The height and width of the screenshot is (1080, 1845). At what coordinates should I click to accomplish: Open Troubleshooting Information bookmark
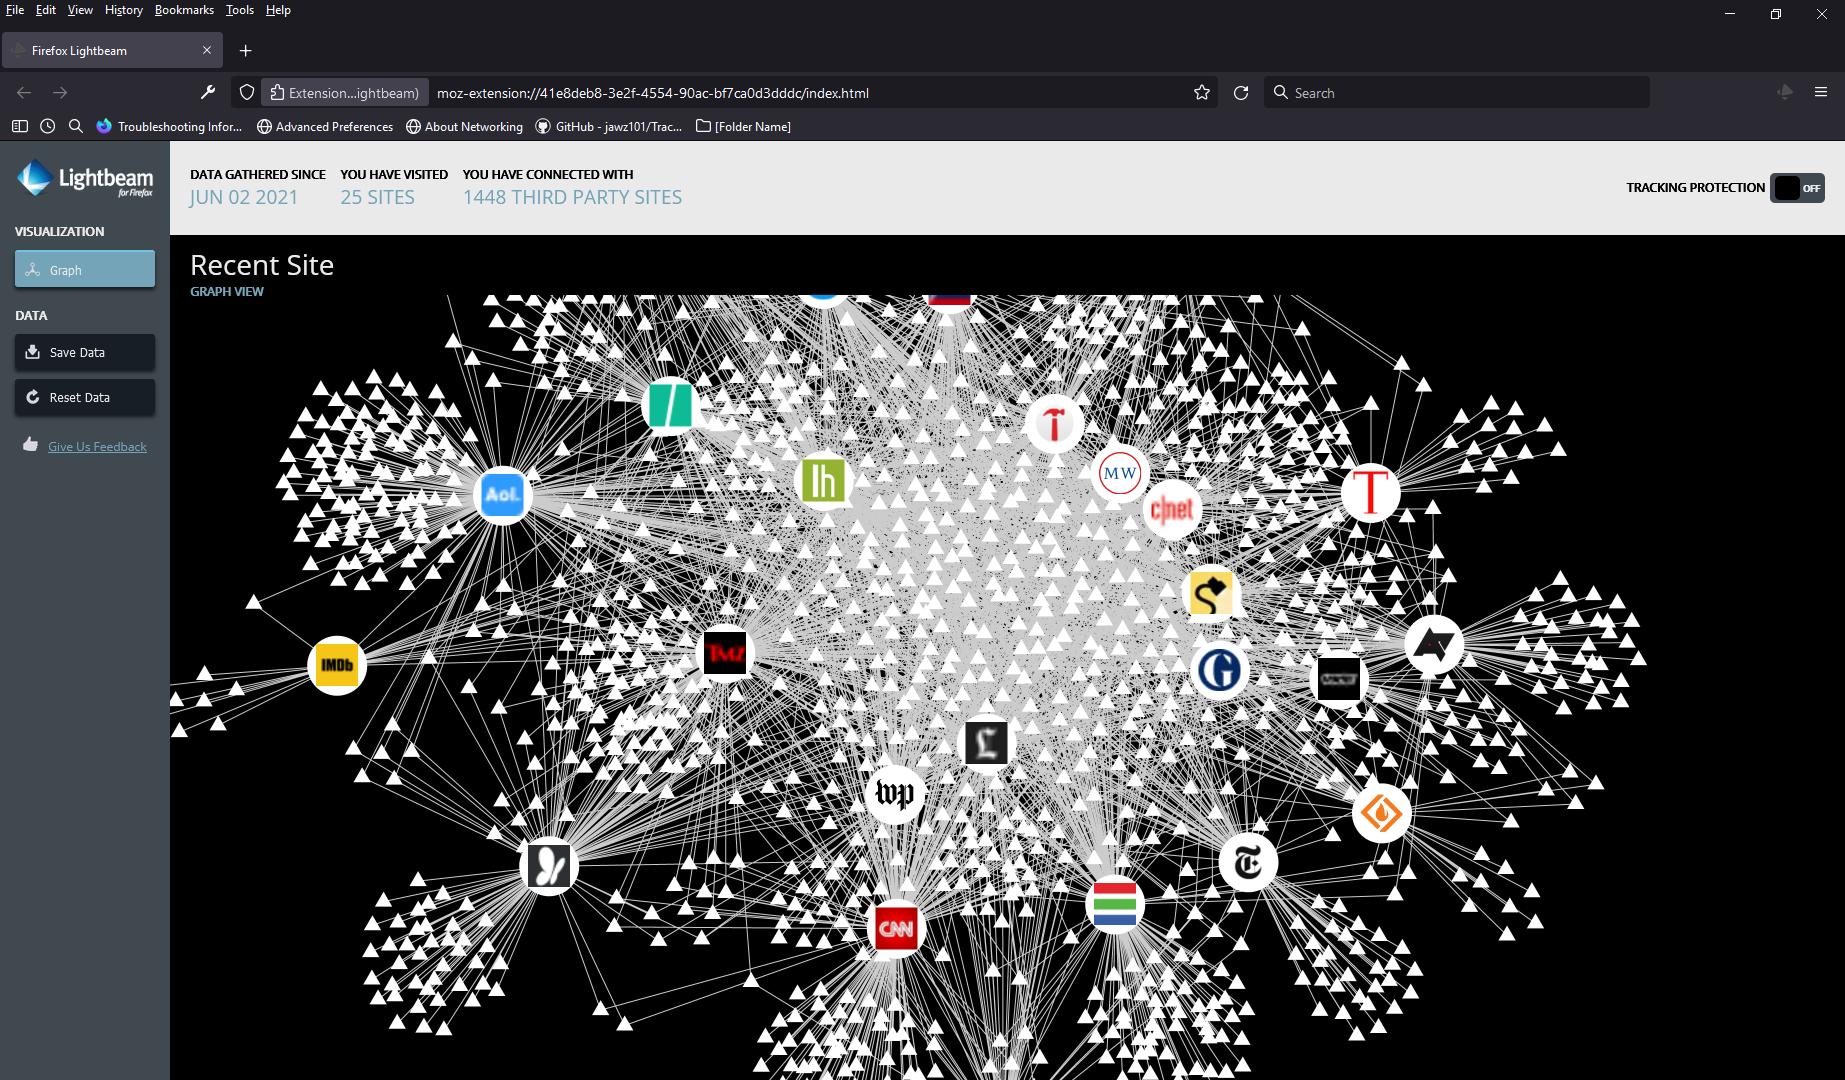[x=170, y=126]
